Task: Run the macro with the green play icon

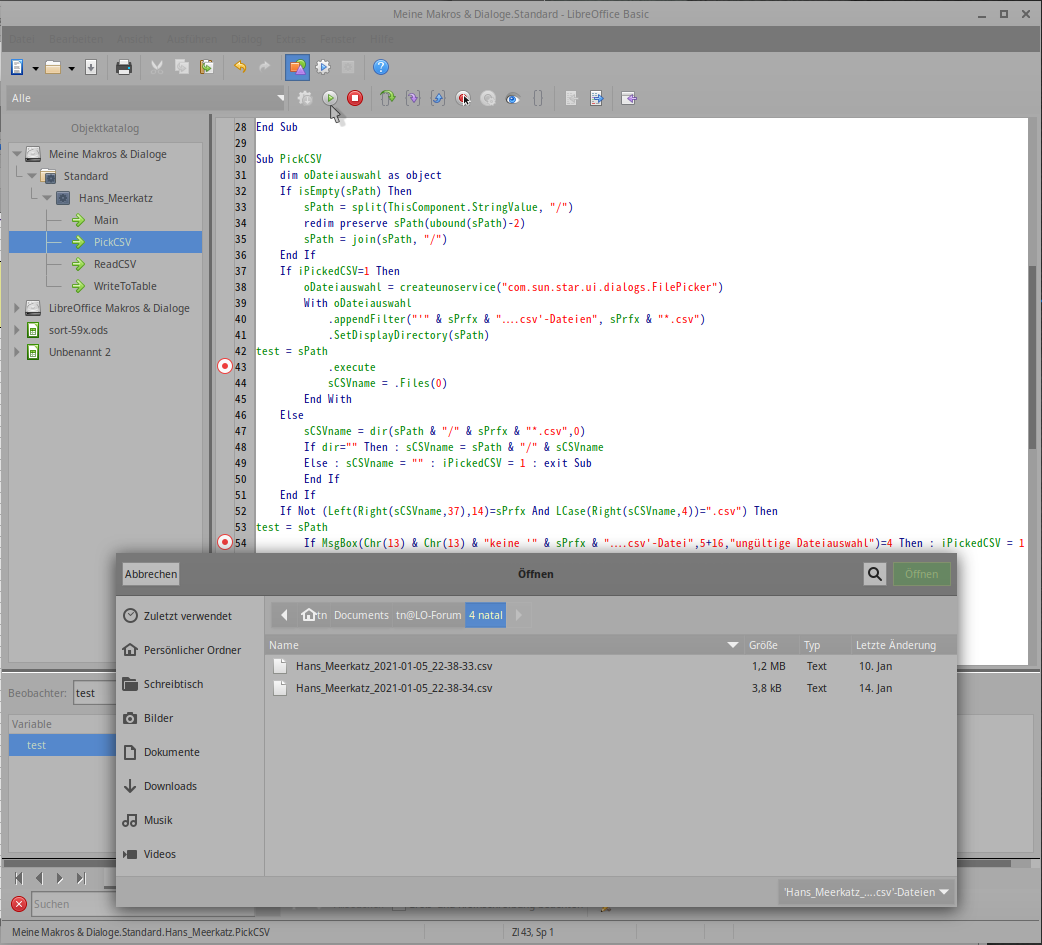Action: pyautogui.click(x=330, y=98)
